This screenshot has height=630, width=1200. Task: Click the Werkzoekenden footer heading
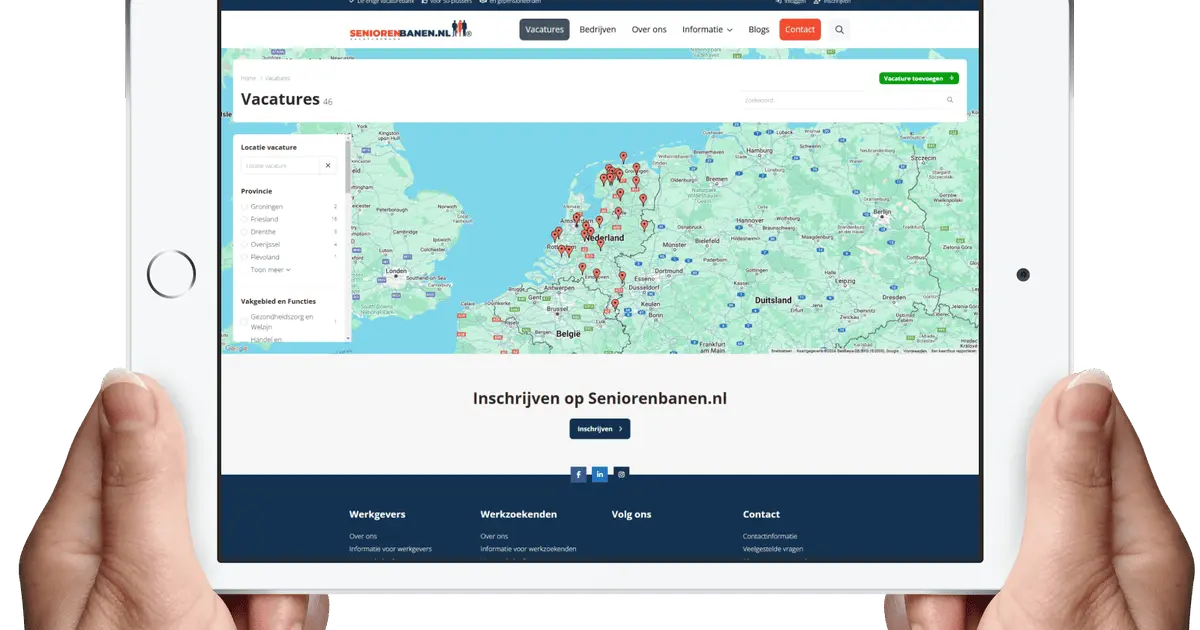pyautogui.click(x=518, y=514)
